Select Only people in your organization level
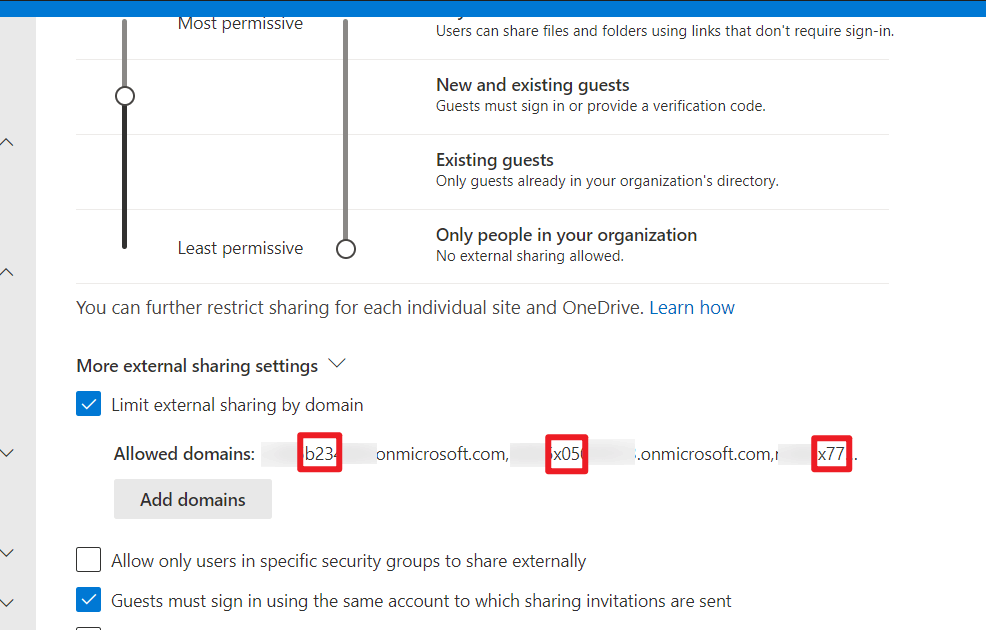Screen dimensions: 986x630 [566, 235]
